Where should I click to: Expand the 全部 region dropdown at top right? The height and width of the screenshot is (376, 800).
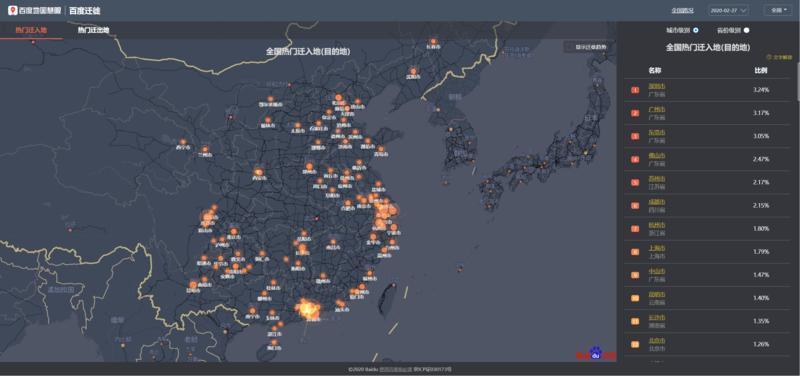click(x=778, y=10)
